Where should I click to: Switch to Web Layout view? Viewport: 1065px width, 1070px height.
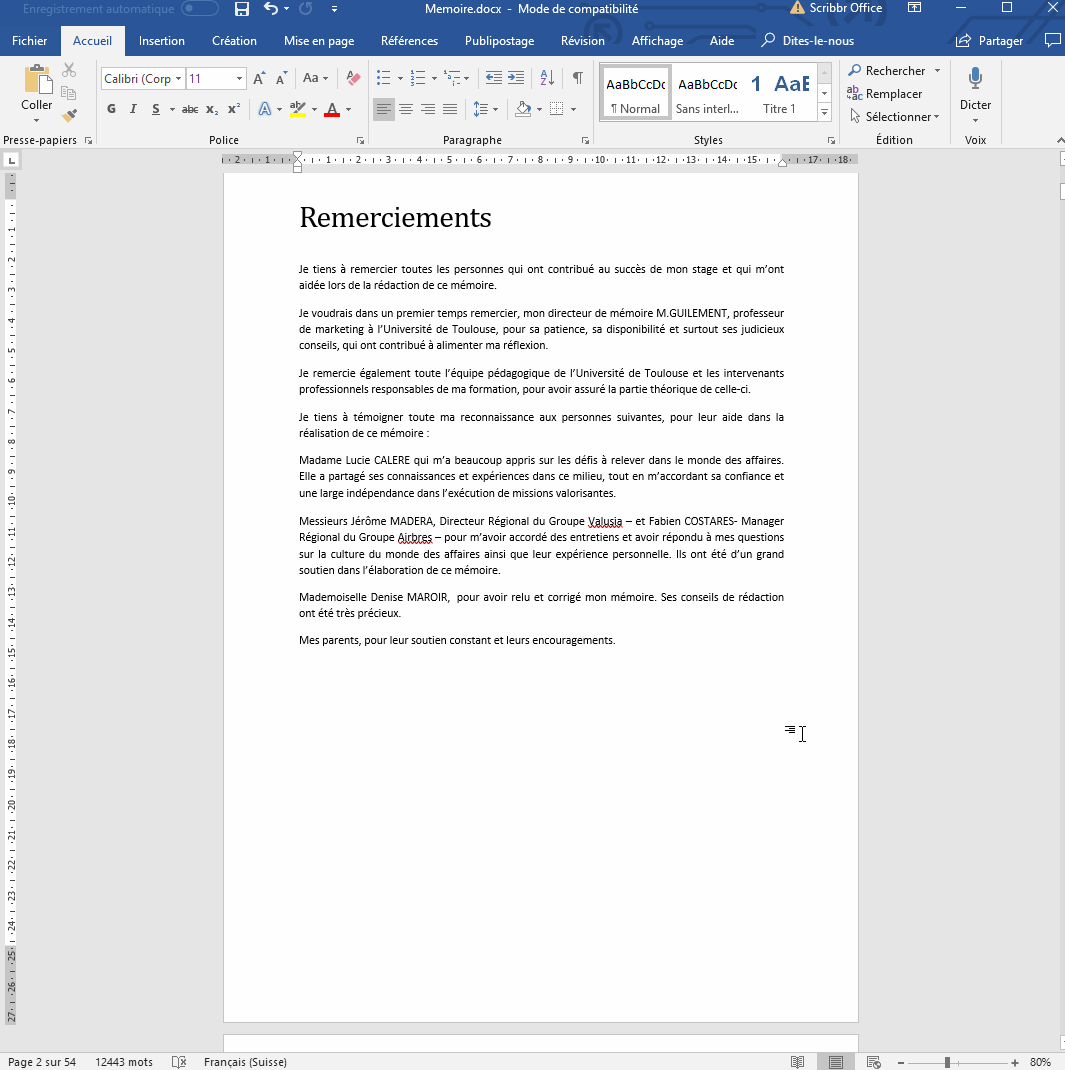pos(873,1062)
